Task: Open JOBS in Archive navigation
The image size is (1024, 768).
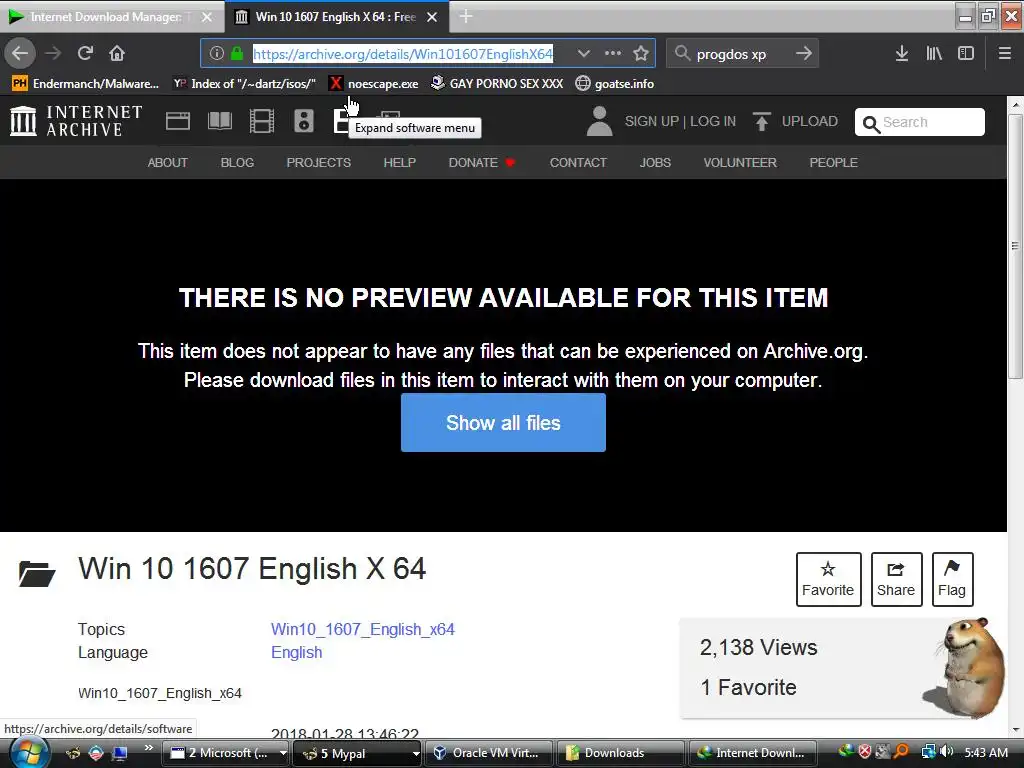Action: click(x=655, y=163)
